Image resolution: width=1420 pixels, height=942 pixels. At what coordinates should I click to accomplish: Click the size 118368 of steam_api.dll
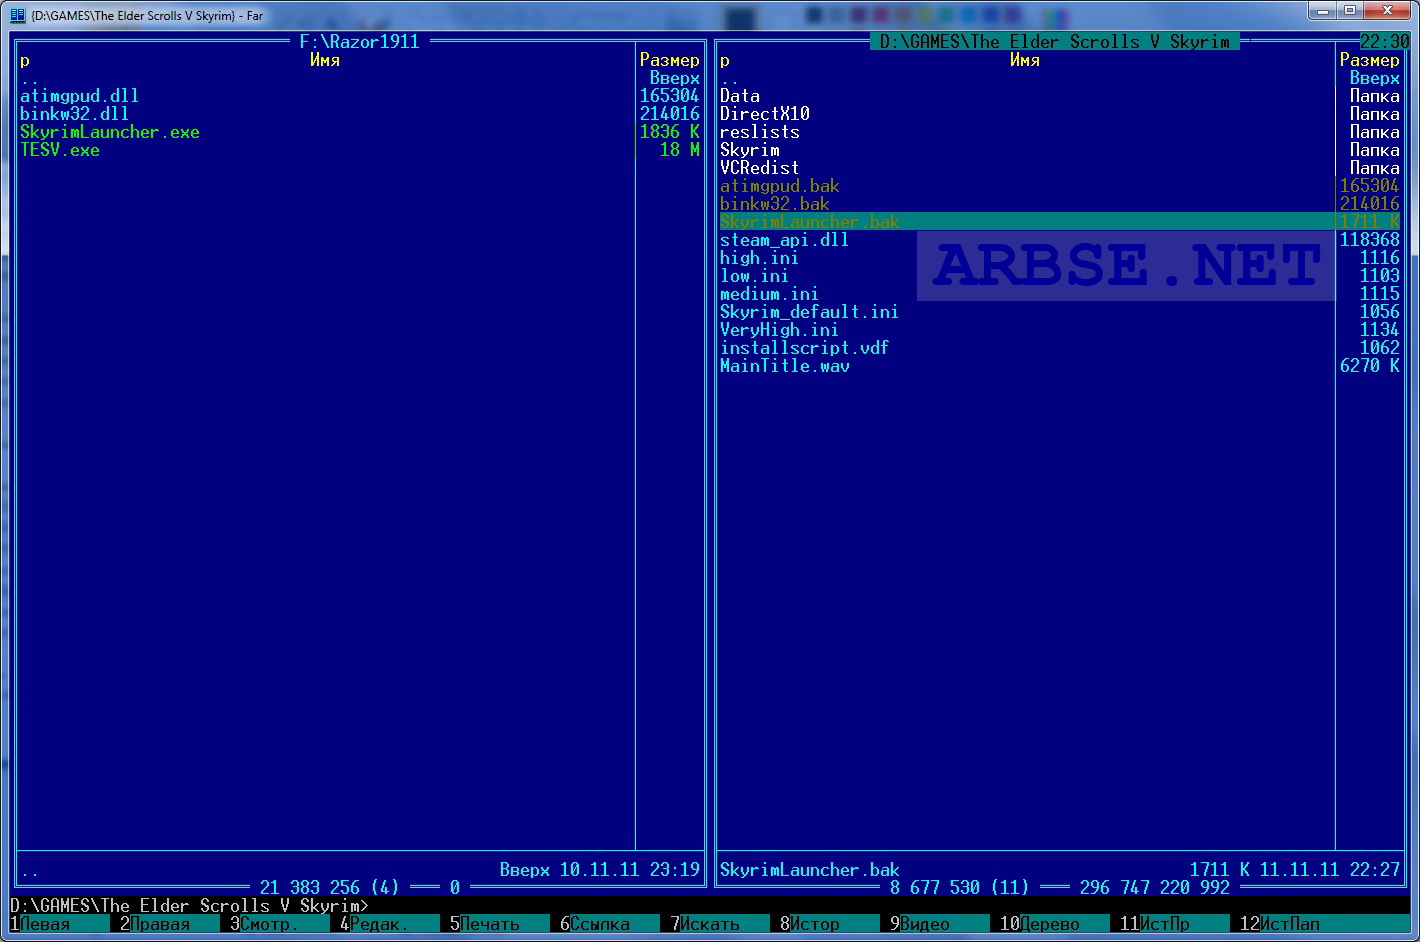1370,240
